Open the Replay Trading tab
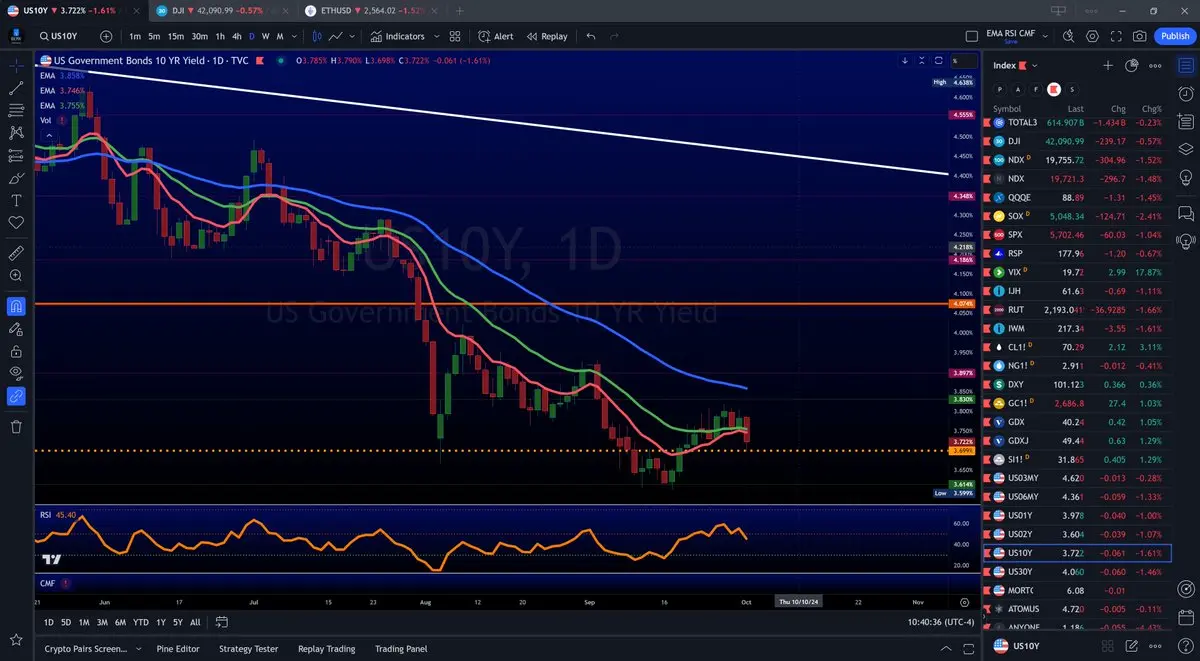Screen dimensions: 1200x661 pyautogui.click(x=326, y=649)
